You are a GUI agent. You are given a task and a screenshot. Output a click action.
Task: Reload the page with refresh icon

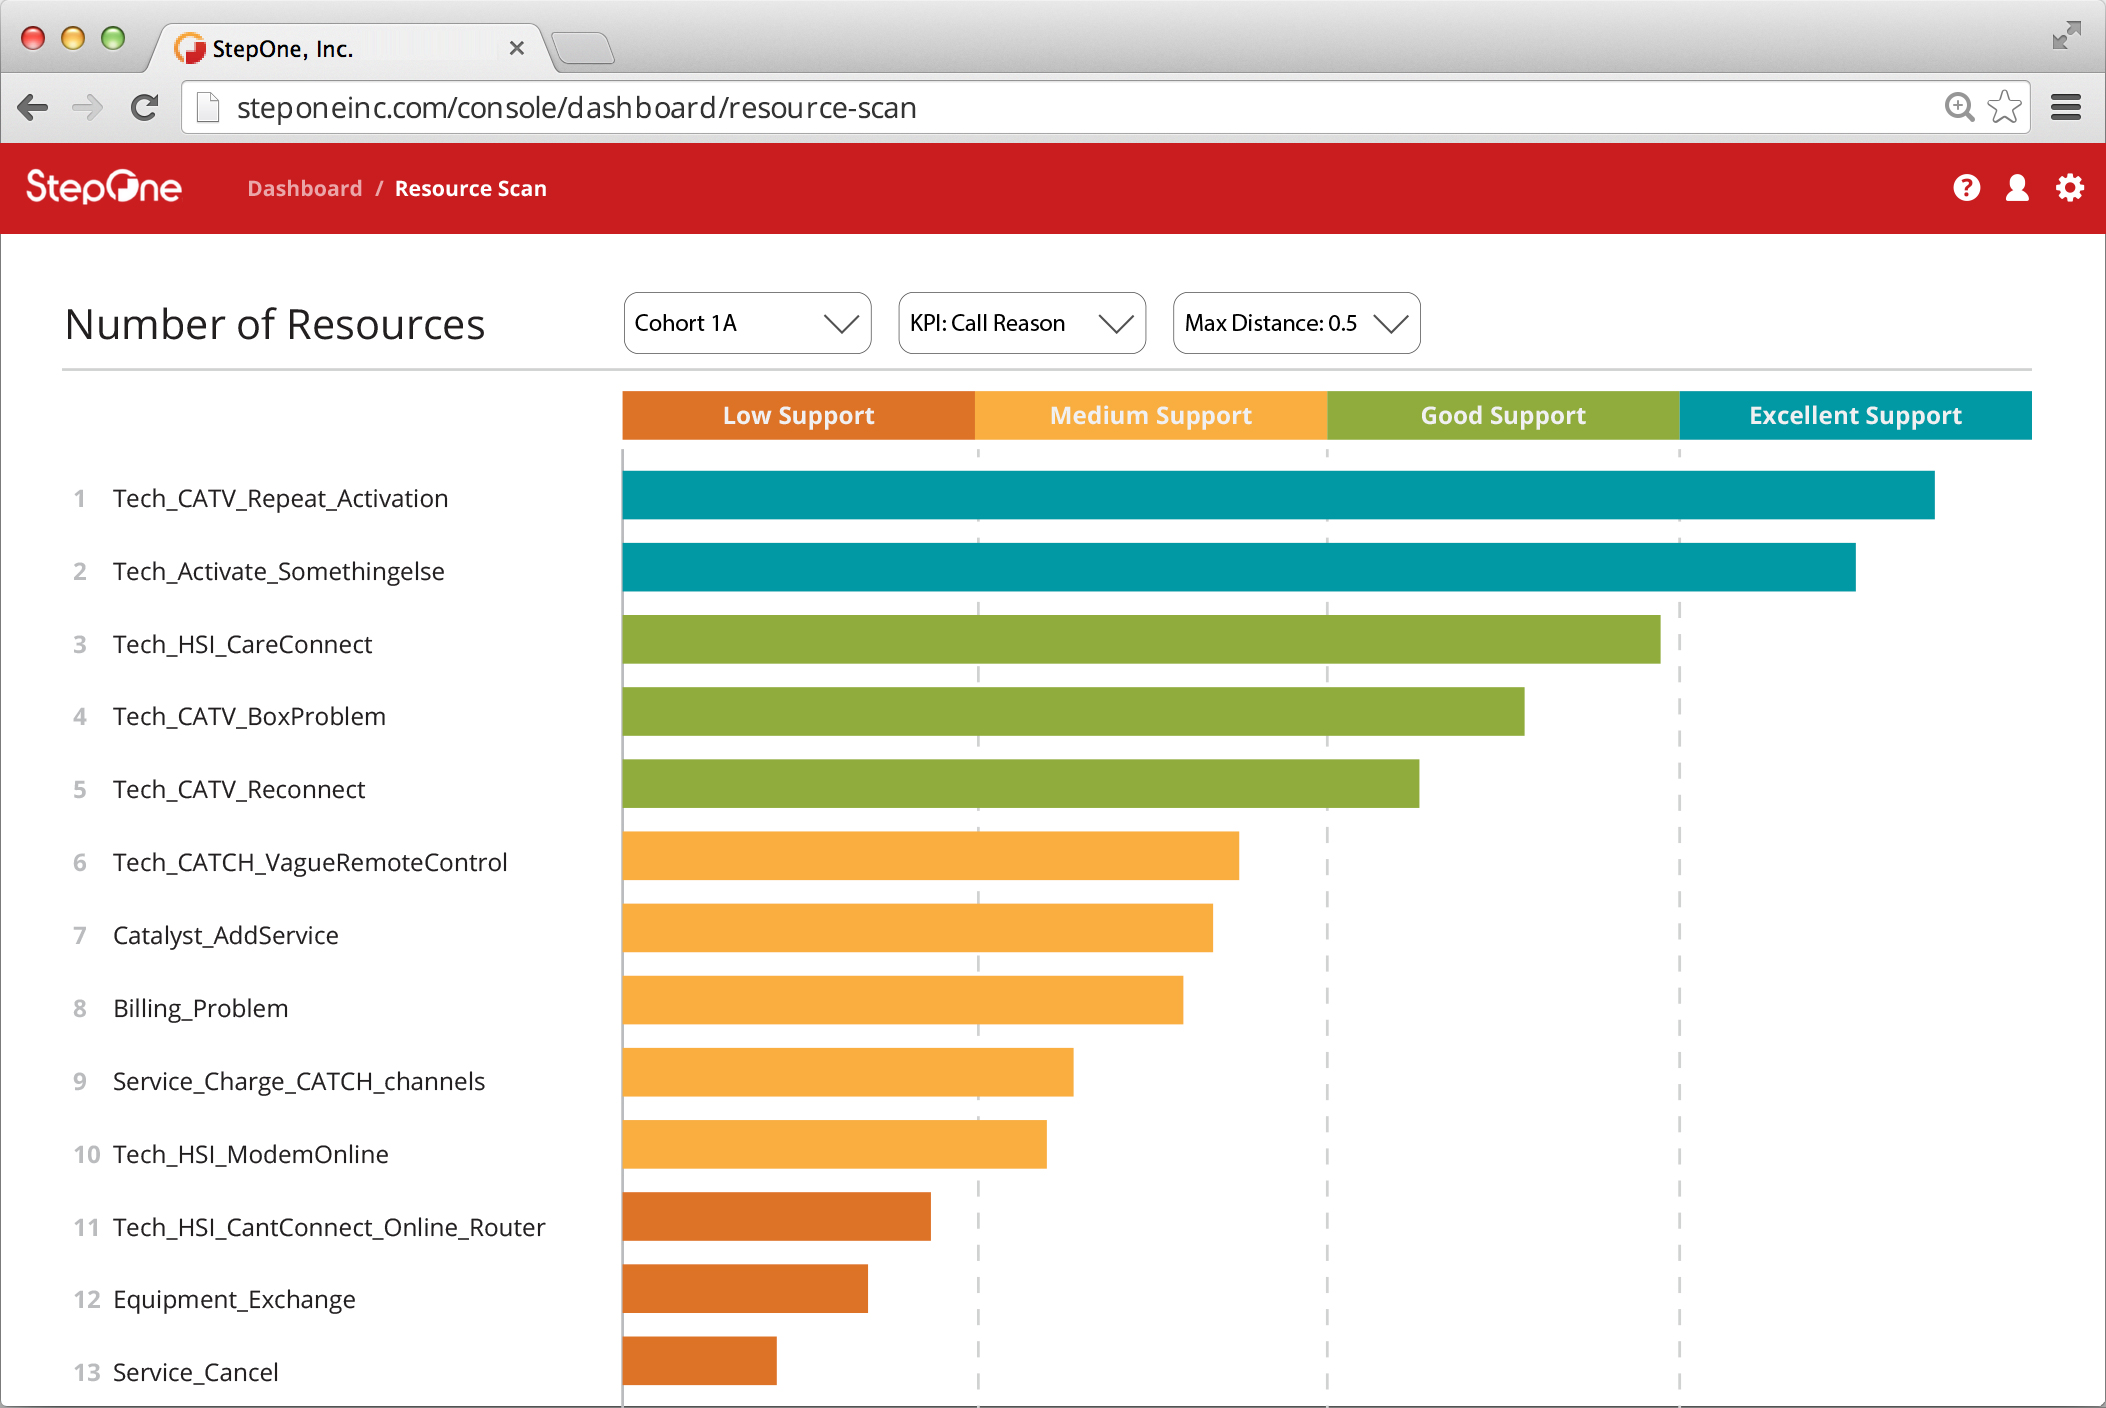(x=145, y=108)
